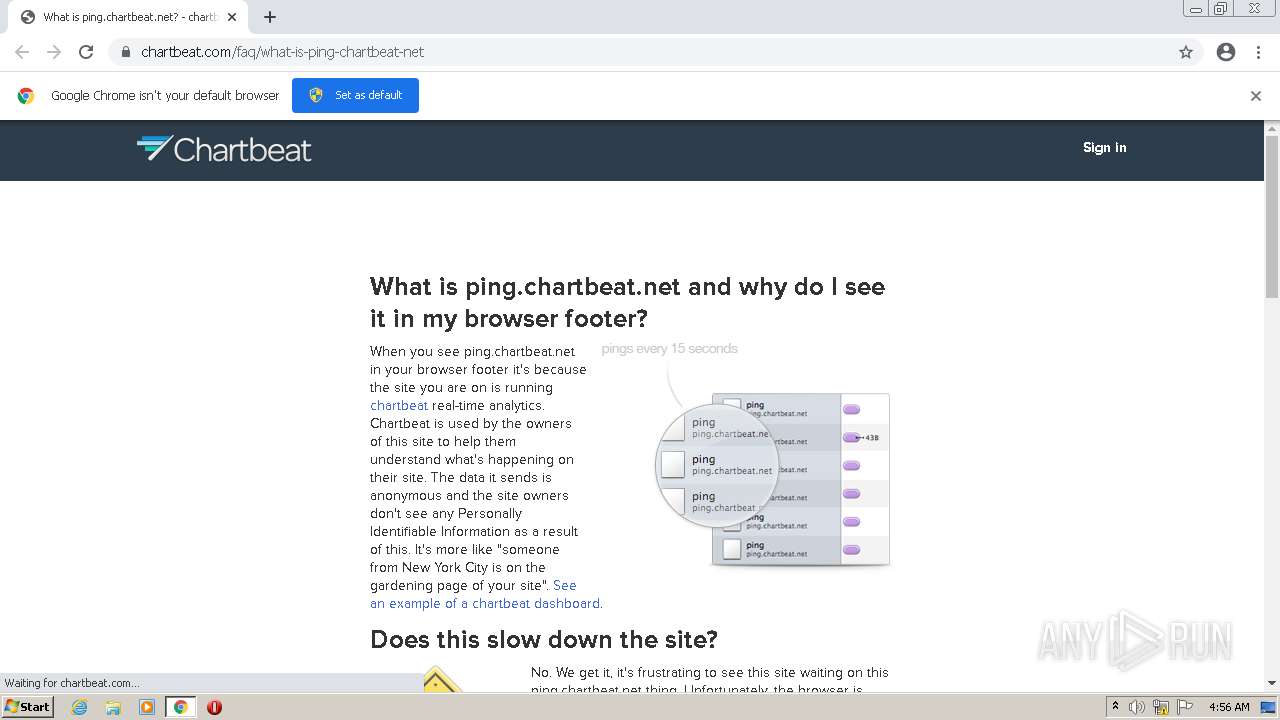Image resolution: width=1280 pixels, height=720 pixels.
Task: Open a new tab with the plus button
Action: click(270, 17)
